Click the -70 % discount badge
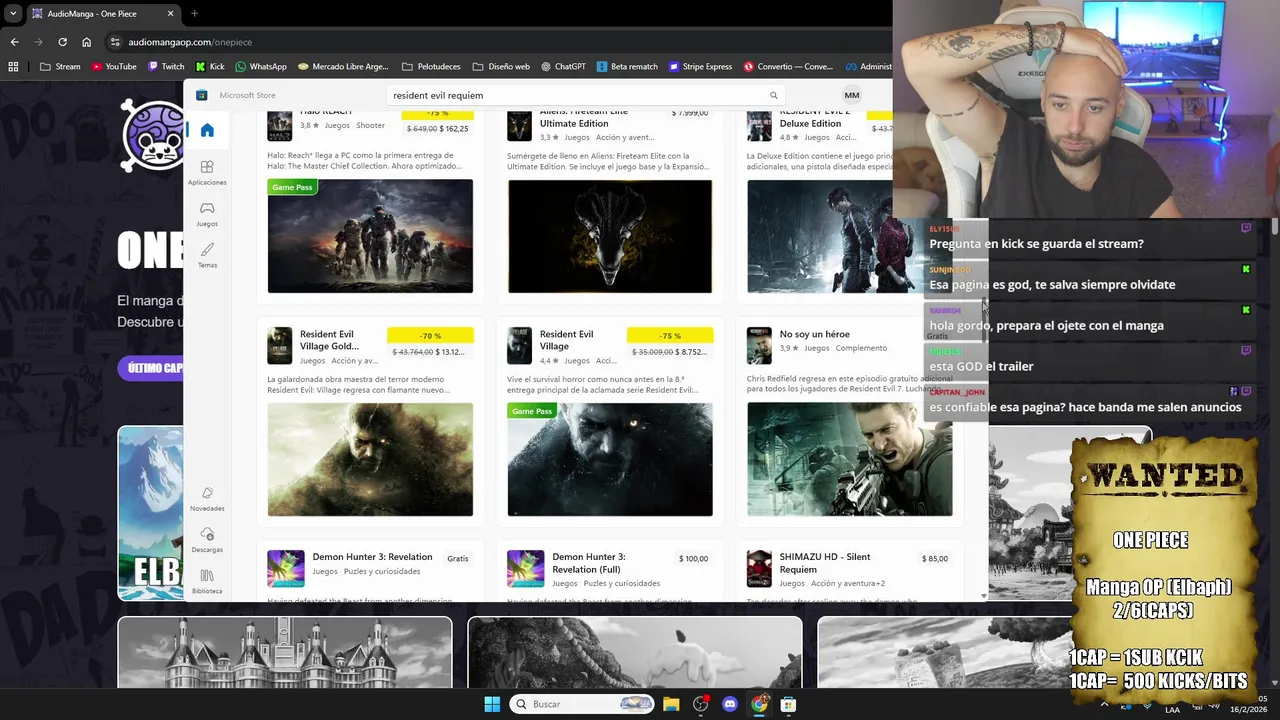The image size is (1280, 720). click(x=430, y=336)
